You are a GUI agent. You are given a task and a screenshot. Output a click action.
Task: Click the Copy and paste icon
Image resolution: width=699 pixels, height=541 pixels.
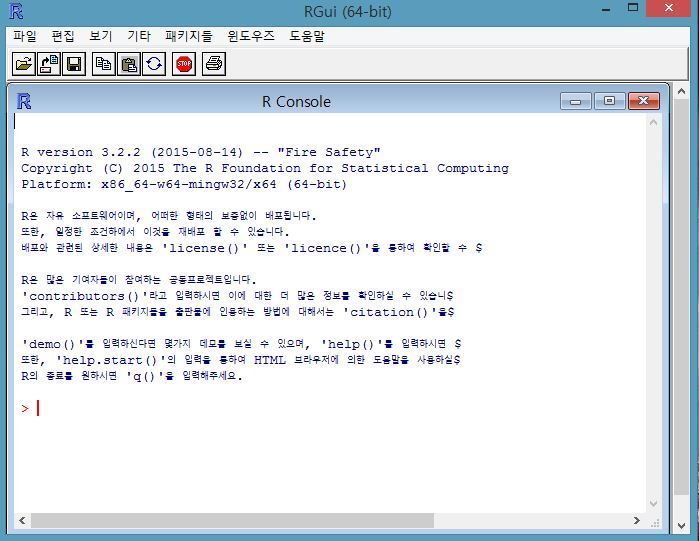(154, 64)
